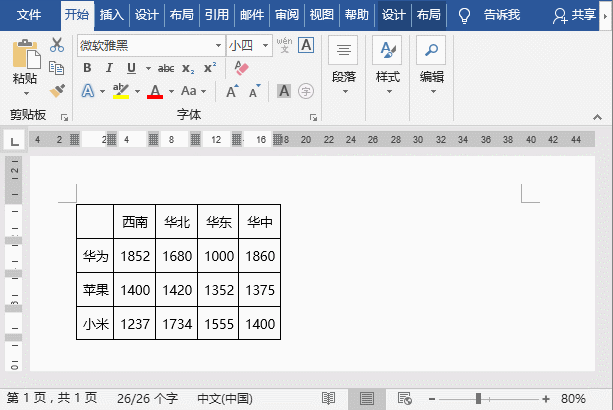613x410 pixels.
Task: Apply strikethrough to text
Action: [165, 68]
